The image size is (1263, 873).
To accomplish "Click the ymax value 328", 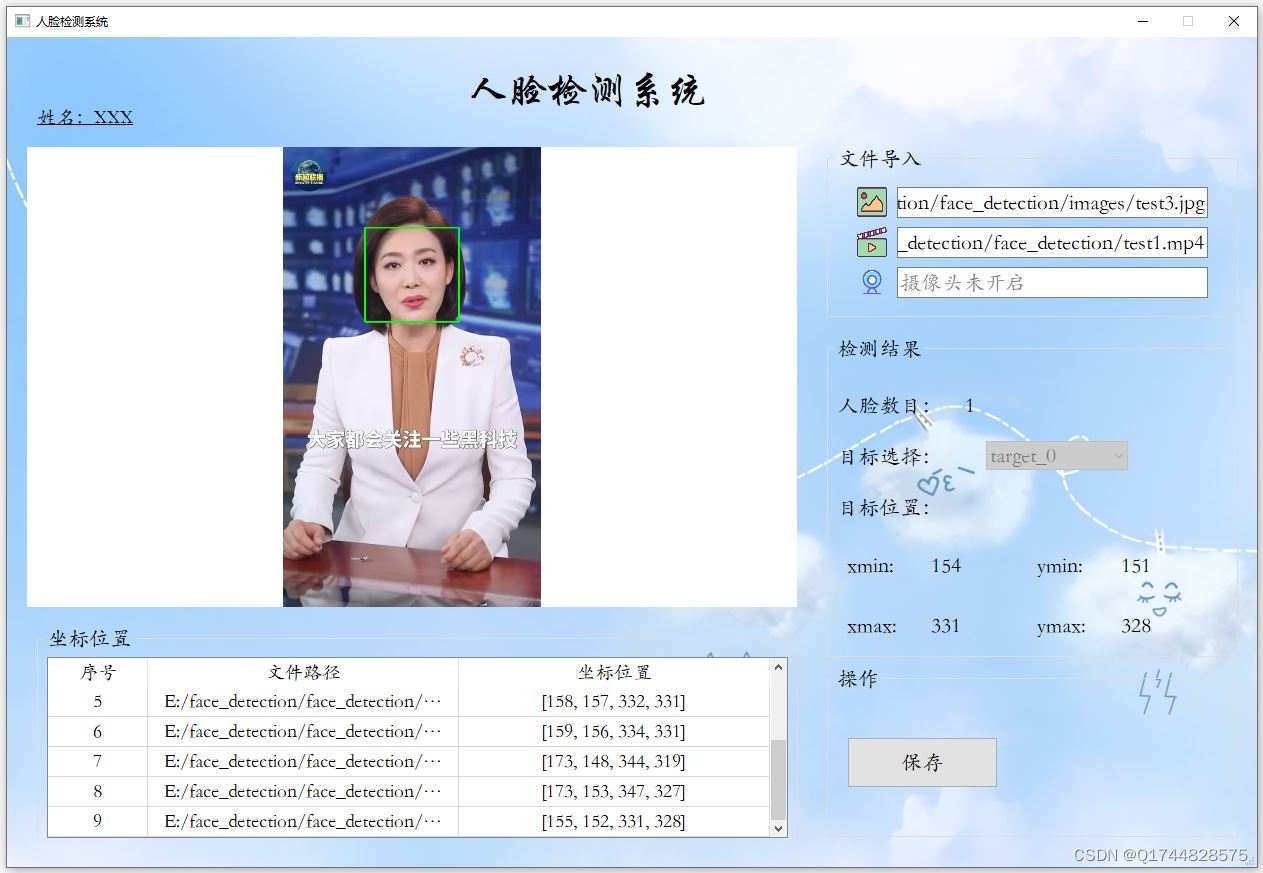I will (1135, 626).
